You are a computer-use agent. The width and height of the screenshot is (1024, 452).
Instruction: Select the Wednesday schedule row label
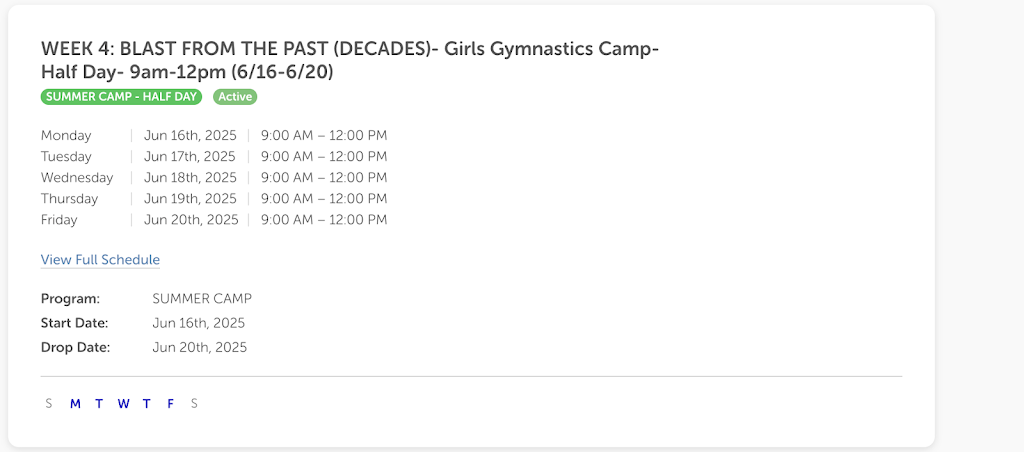pos(77,178)
